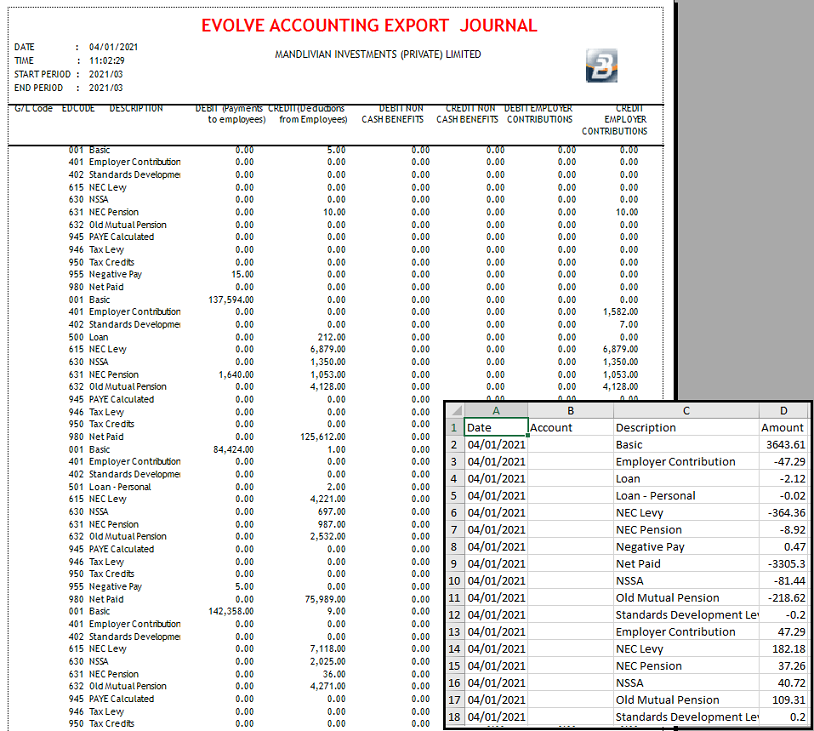Click the NEC Levy credit value 7,118.00

(328, 649)
